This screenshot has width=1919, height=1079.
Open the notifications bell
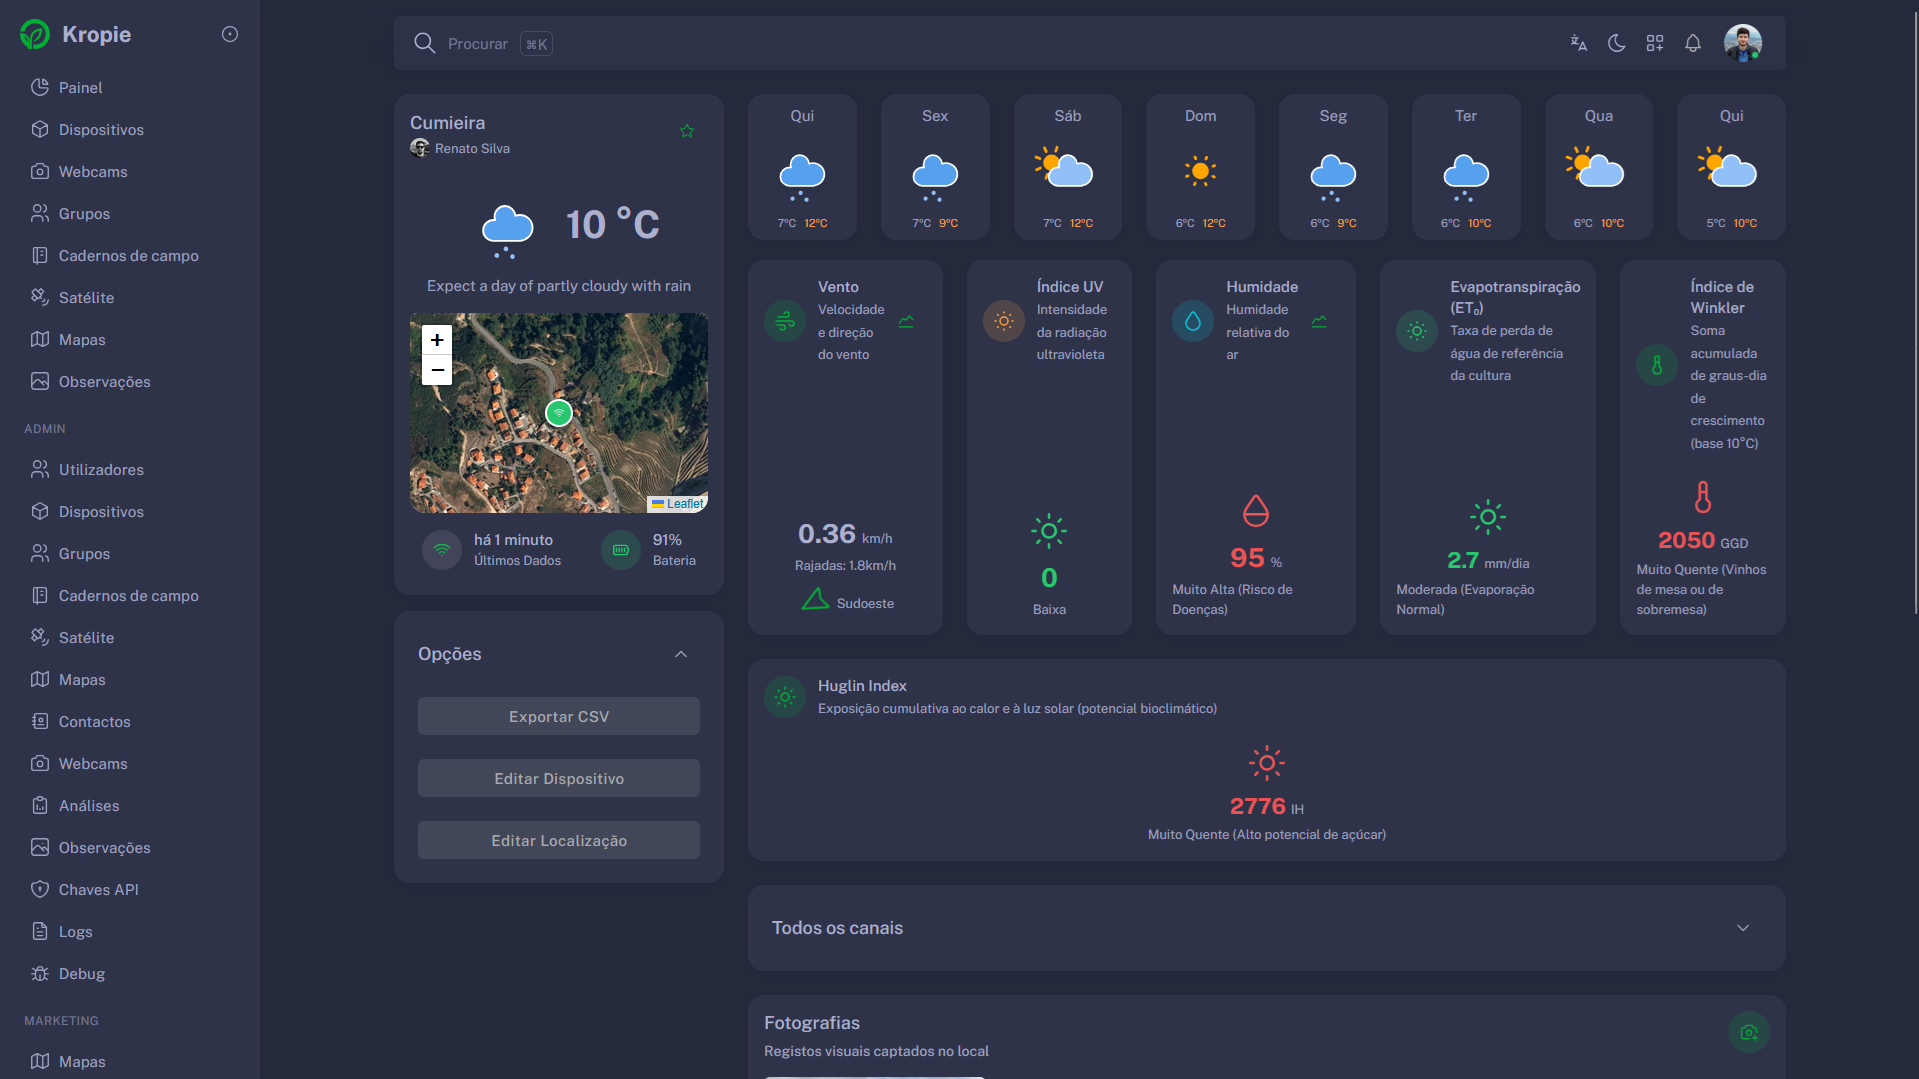point(1693,43)
